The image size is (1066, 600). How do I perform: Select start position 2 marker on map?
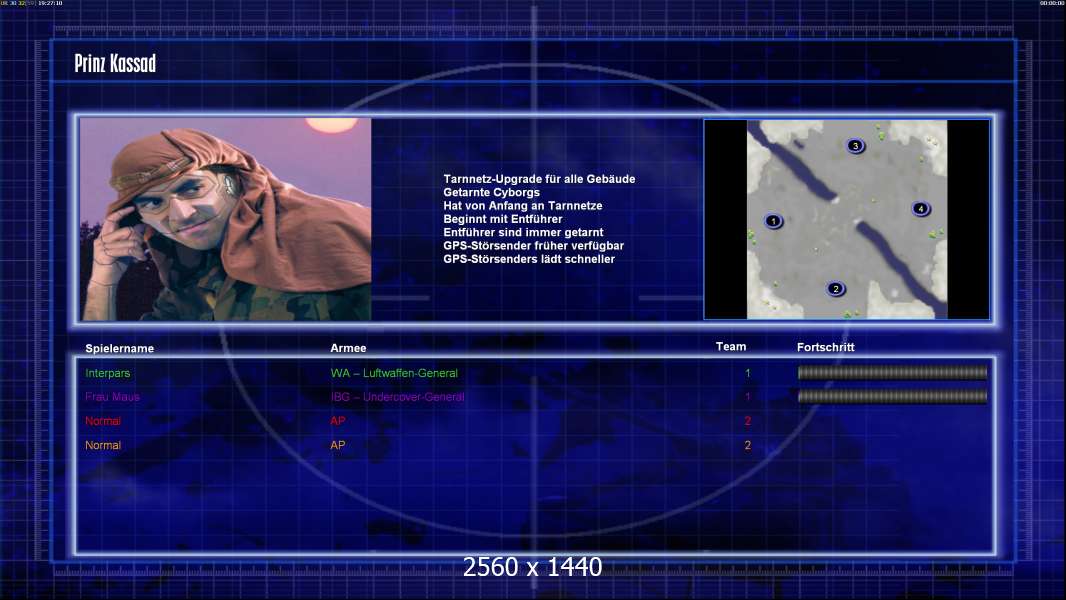(836, 289)
